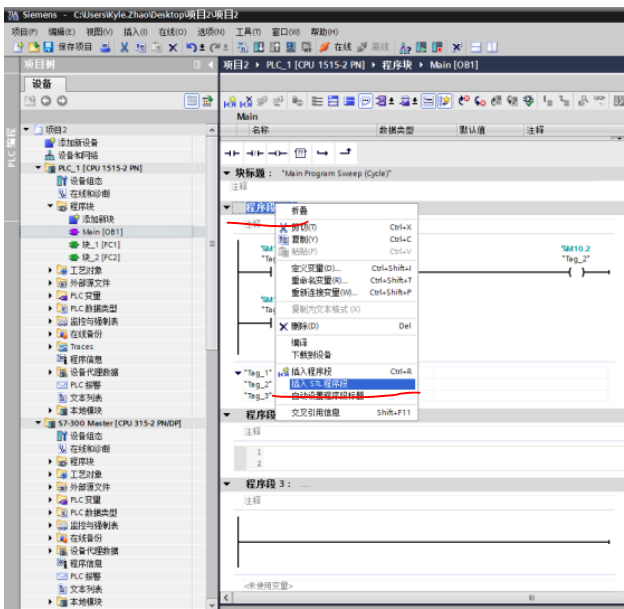Image resolution: width=624 pixels, height=609 pixels.
Task: Click the Tag_2 output coil at %M10.2
Action: click(x=577, y=272)
